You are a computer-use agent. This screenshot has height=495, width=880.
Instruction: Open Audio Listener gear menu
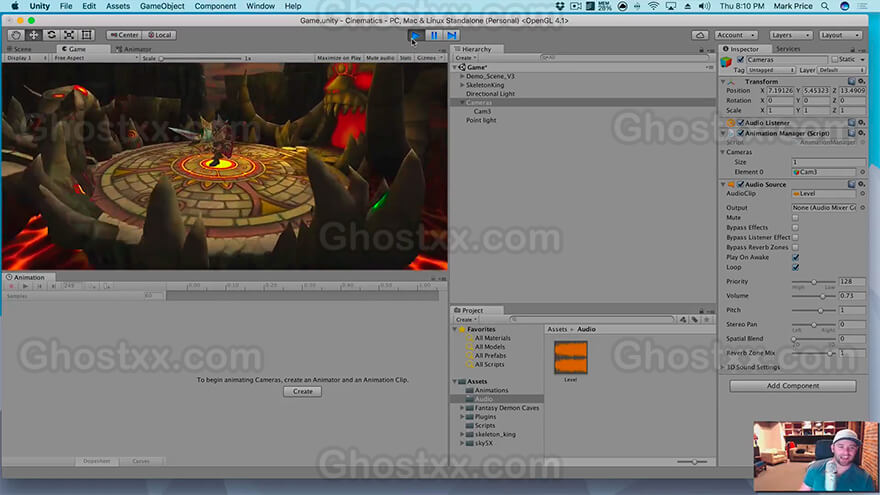[x=861, y=123]
